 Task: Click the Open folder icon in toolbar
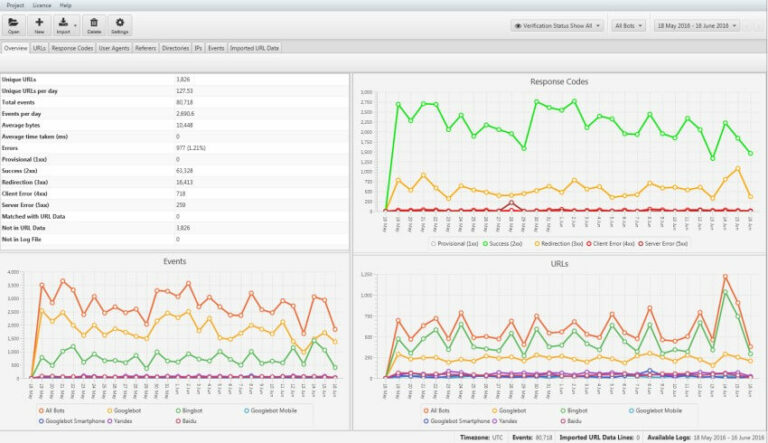[x=14, y=25]
